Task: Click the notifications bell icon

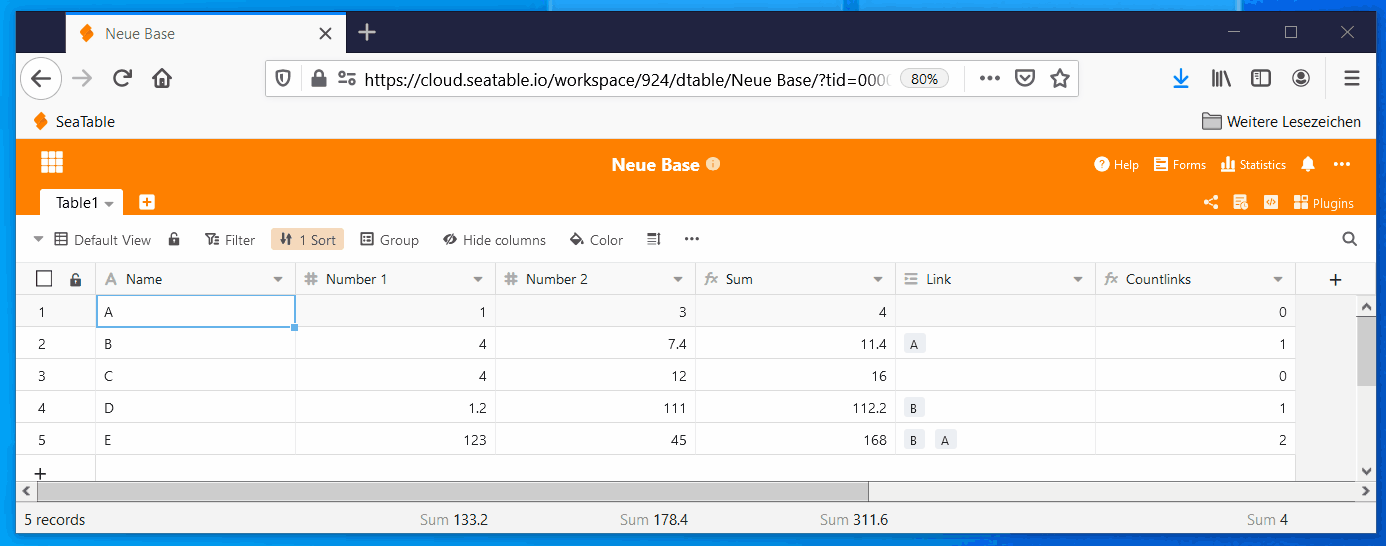Action: click(1308, 165)
